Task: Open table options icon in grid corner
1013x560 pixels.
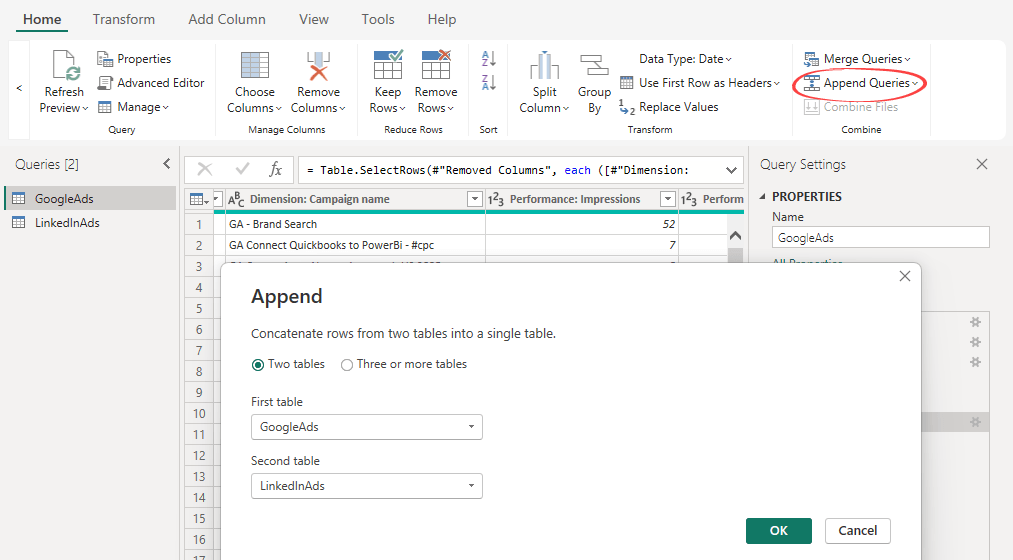Action: [199, 200]
